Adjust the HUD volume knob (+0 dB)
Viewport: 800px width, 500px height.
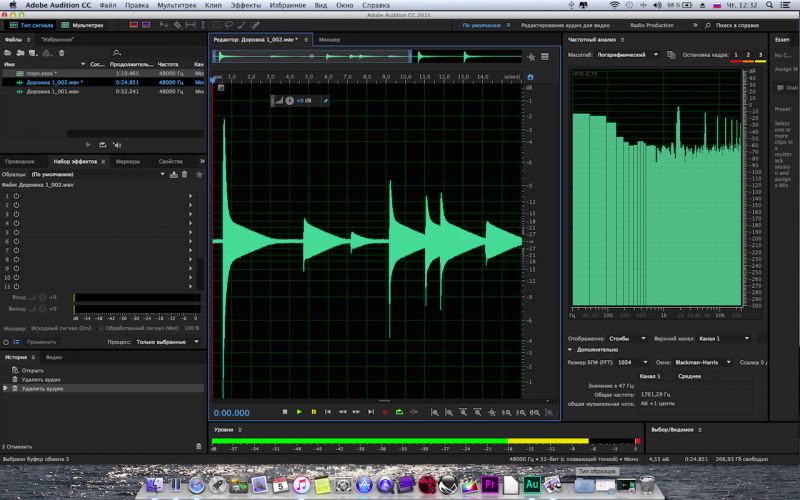pyautogui.click(x=289, y=101)
